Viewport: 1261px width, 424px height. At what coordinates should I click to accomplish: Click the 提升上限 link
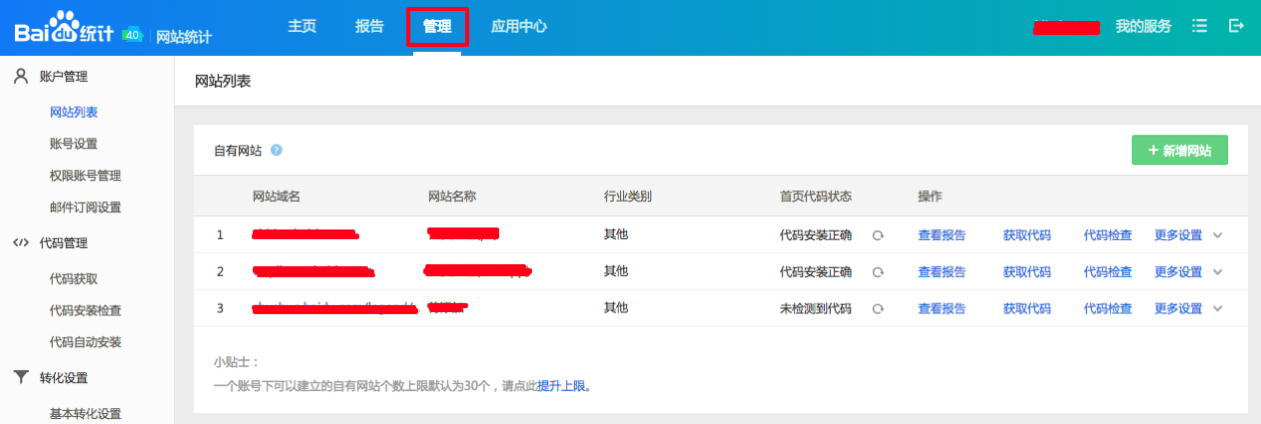click(563, 386)
